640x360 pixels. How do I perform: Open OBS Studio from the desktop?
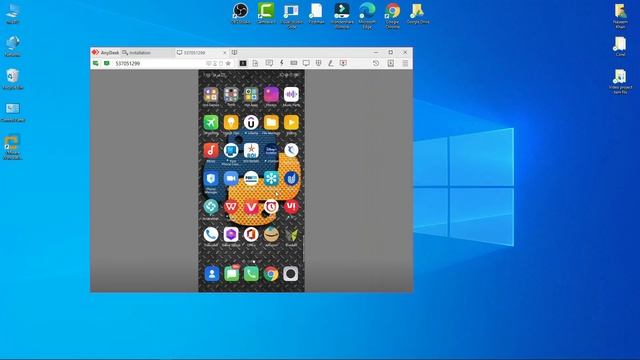pos(240,13)
